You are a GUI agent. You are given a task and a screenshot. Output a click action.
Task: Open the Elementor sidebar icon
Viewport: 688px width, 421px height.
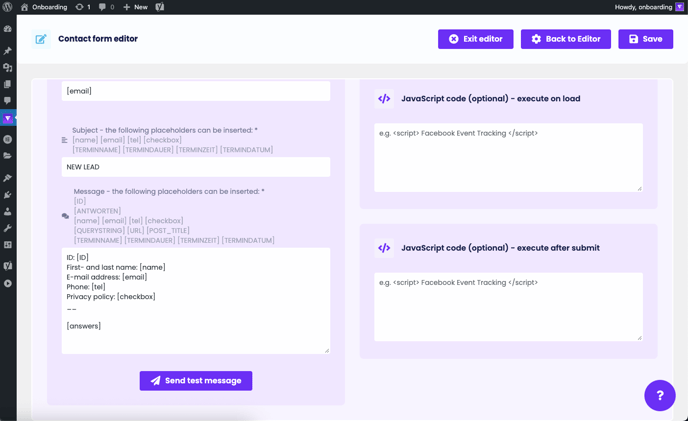(x=7, y=140)
